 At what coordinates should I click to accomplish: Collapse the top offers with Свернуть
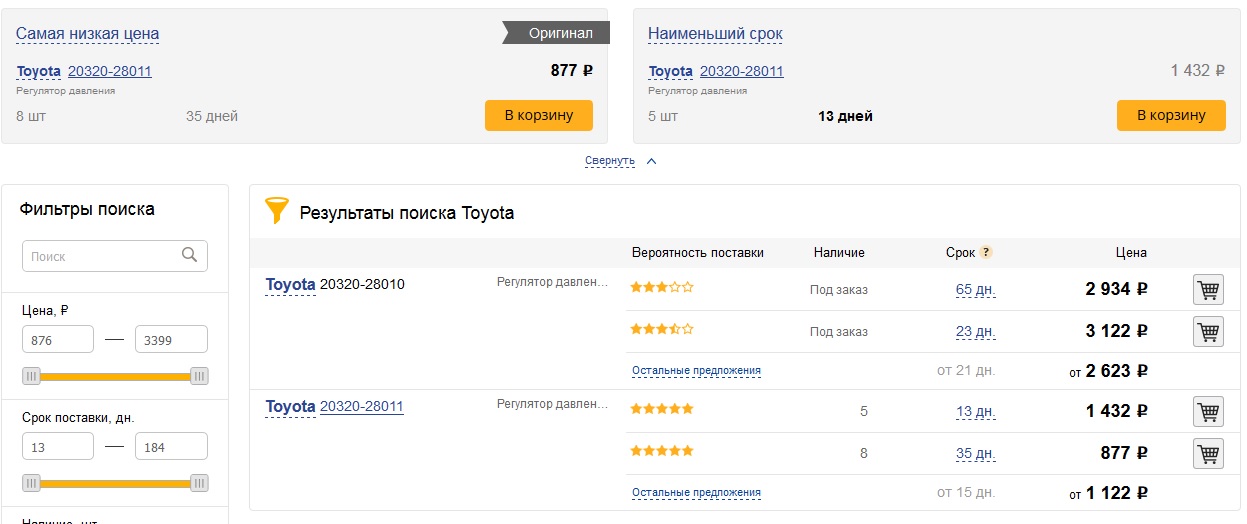click(x=610, y=160)
